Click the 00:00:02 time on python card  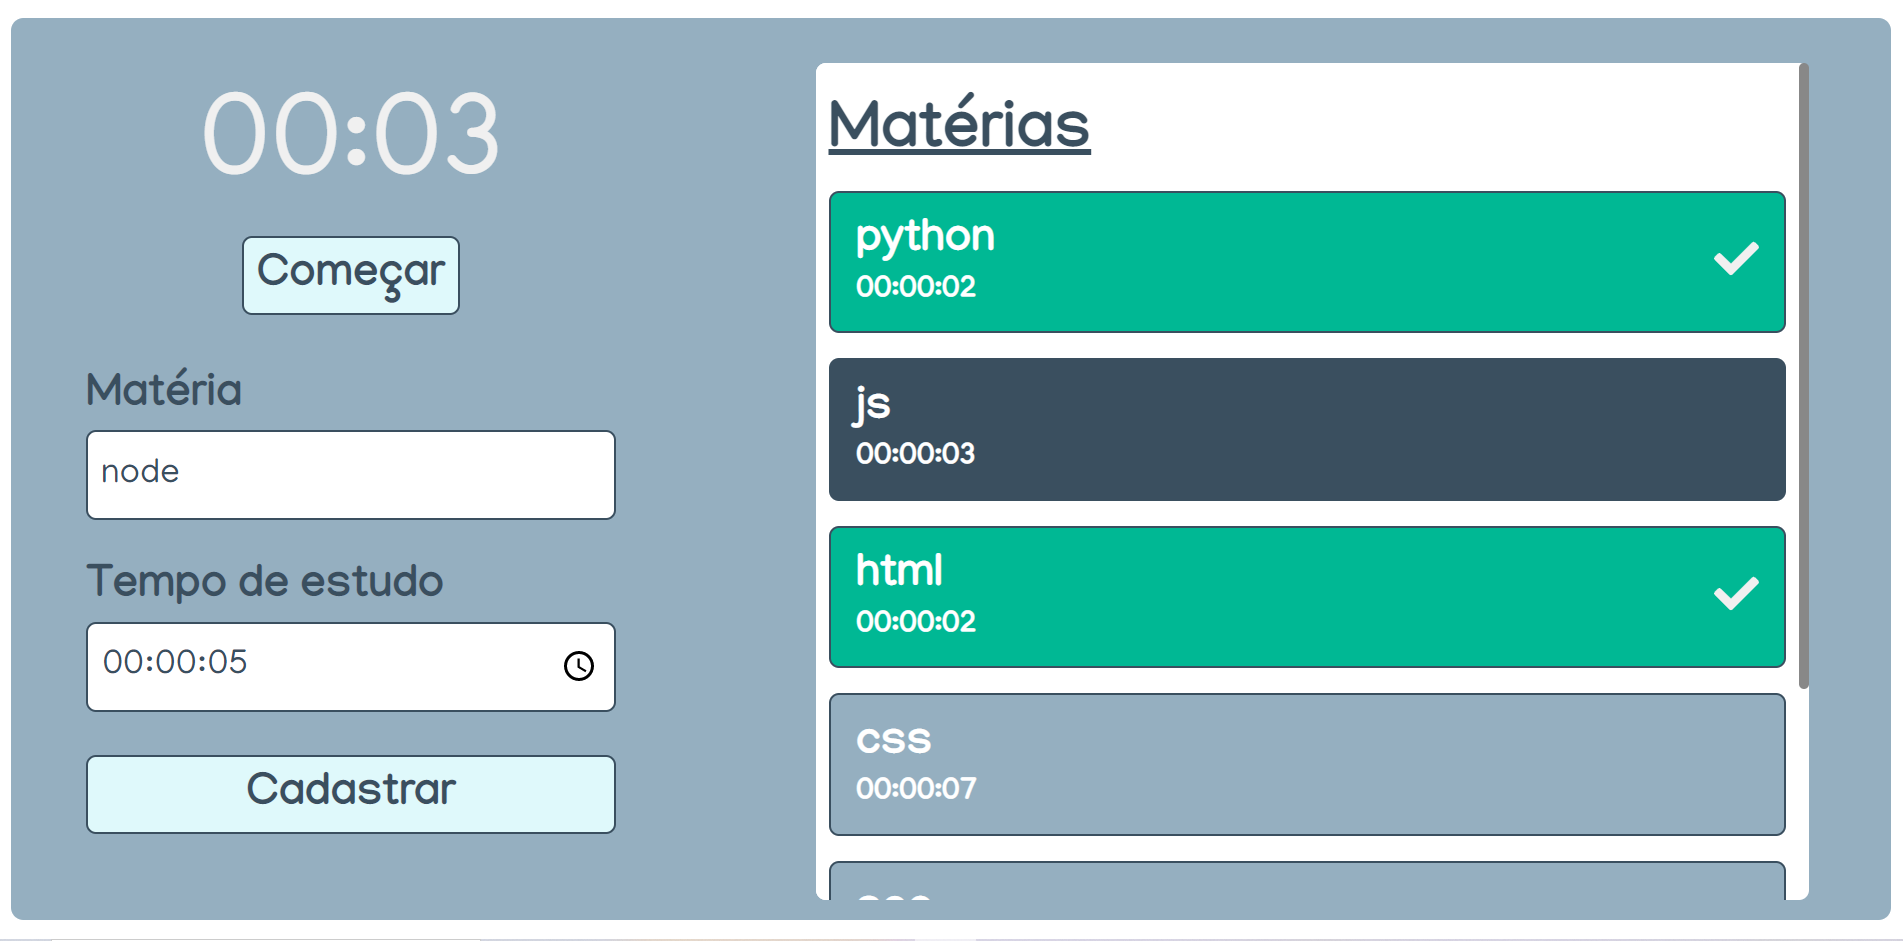coord(916,287)
